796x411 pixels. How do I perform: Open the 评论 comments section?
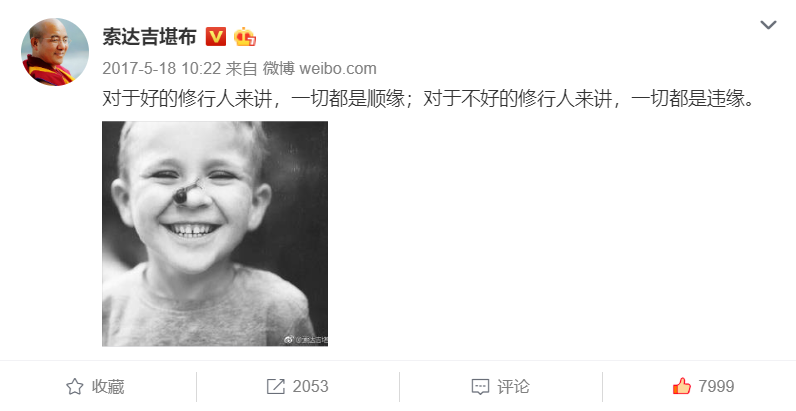(x=513, y=387)
